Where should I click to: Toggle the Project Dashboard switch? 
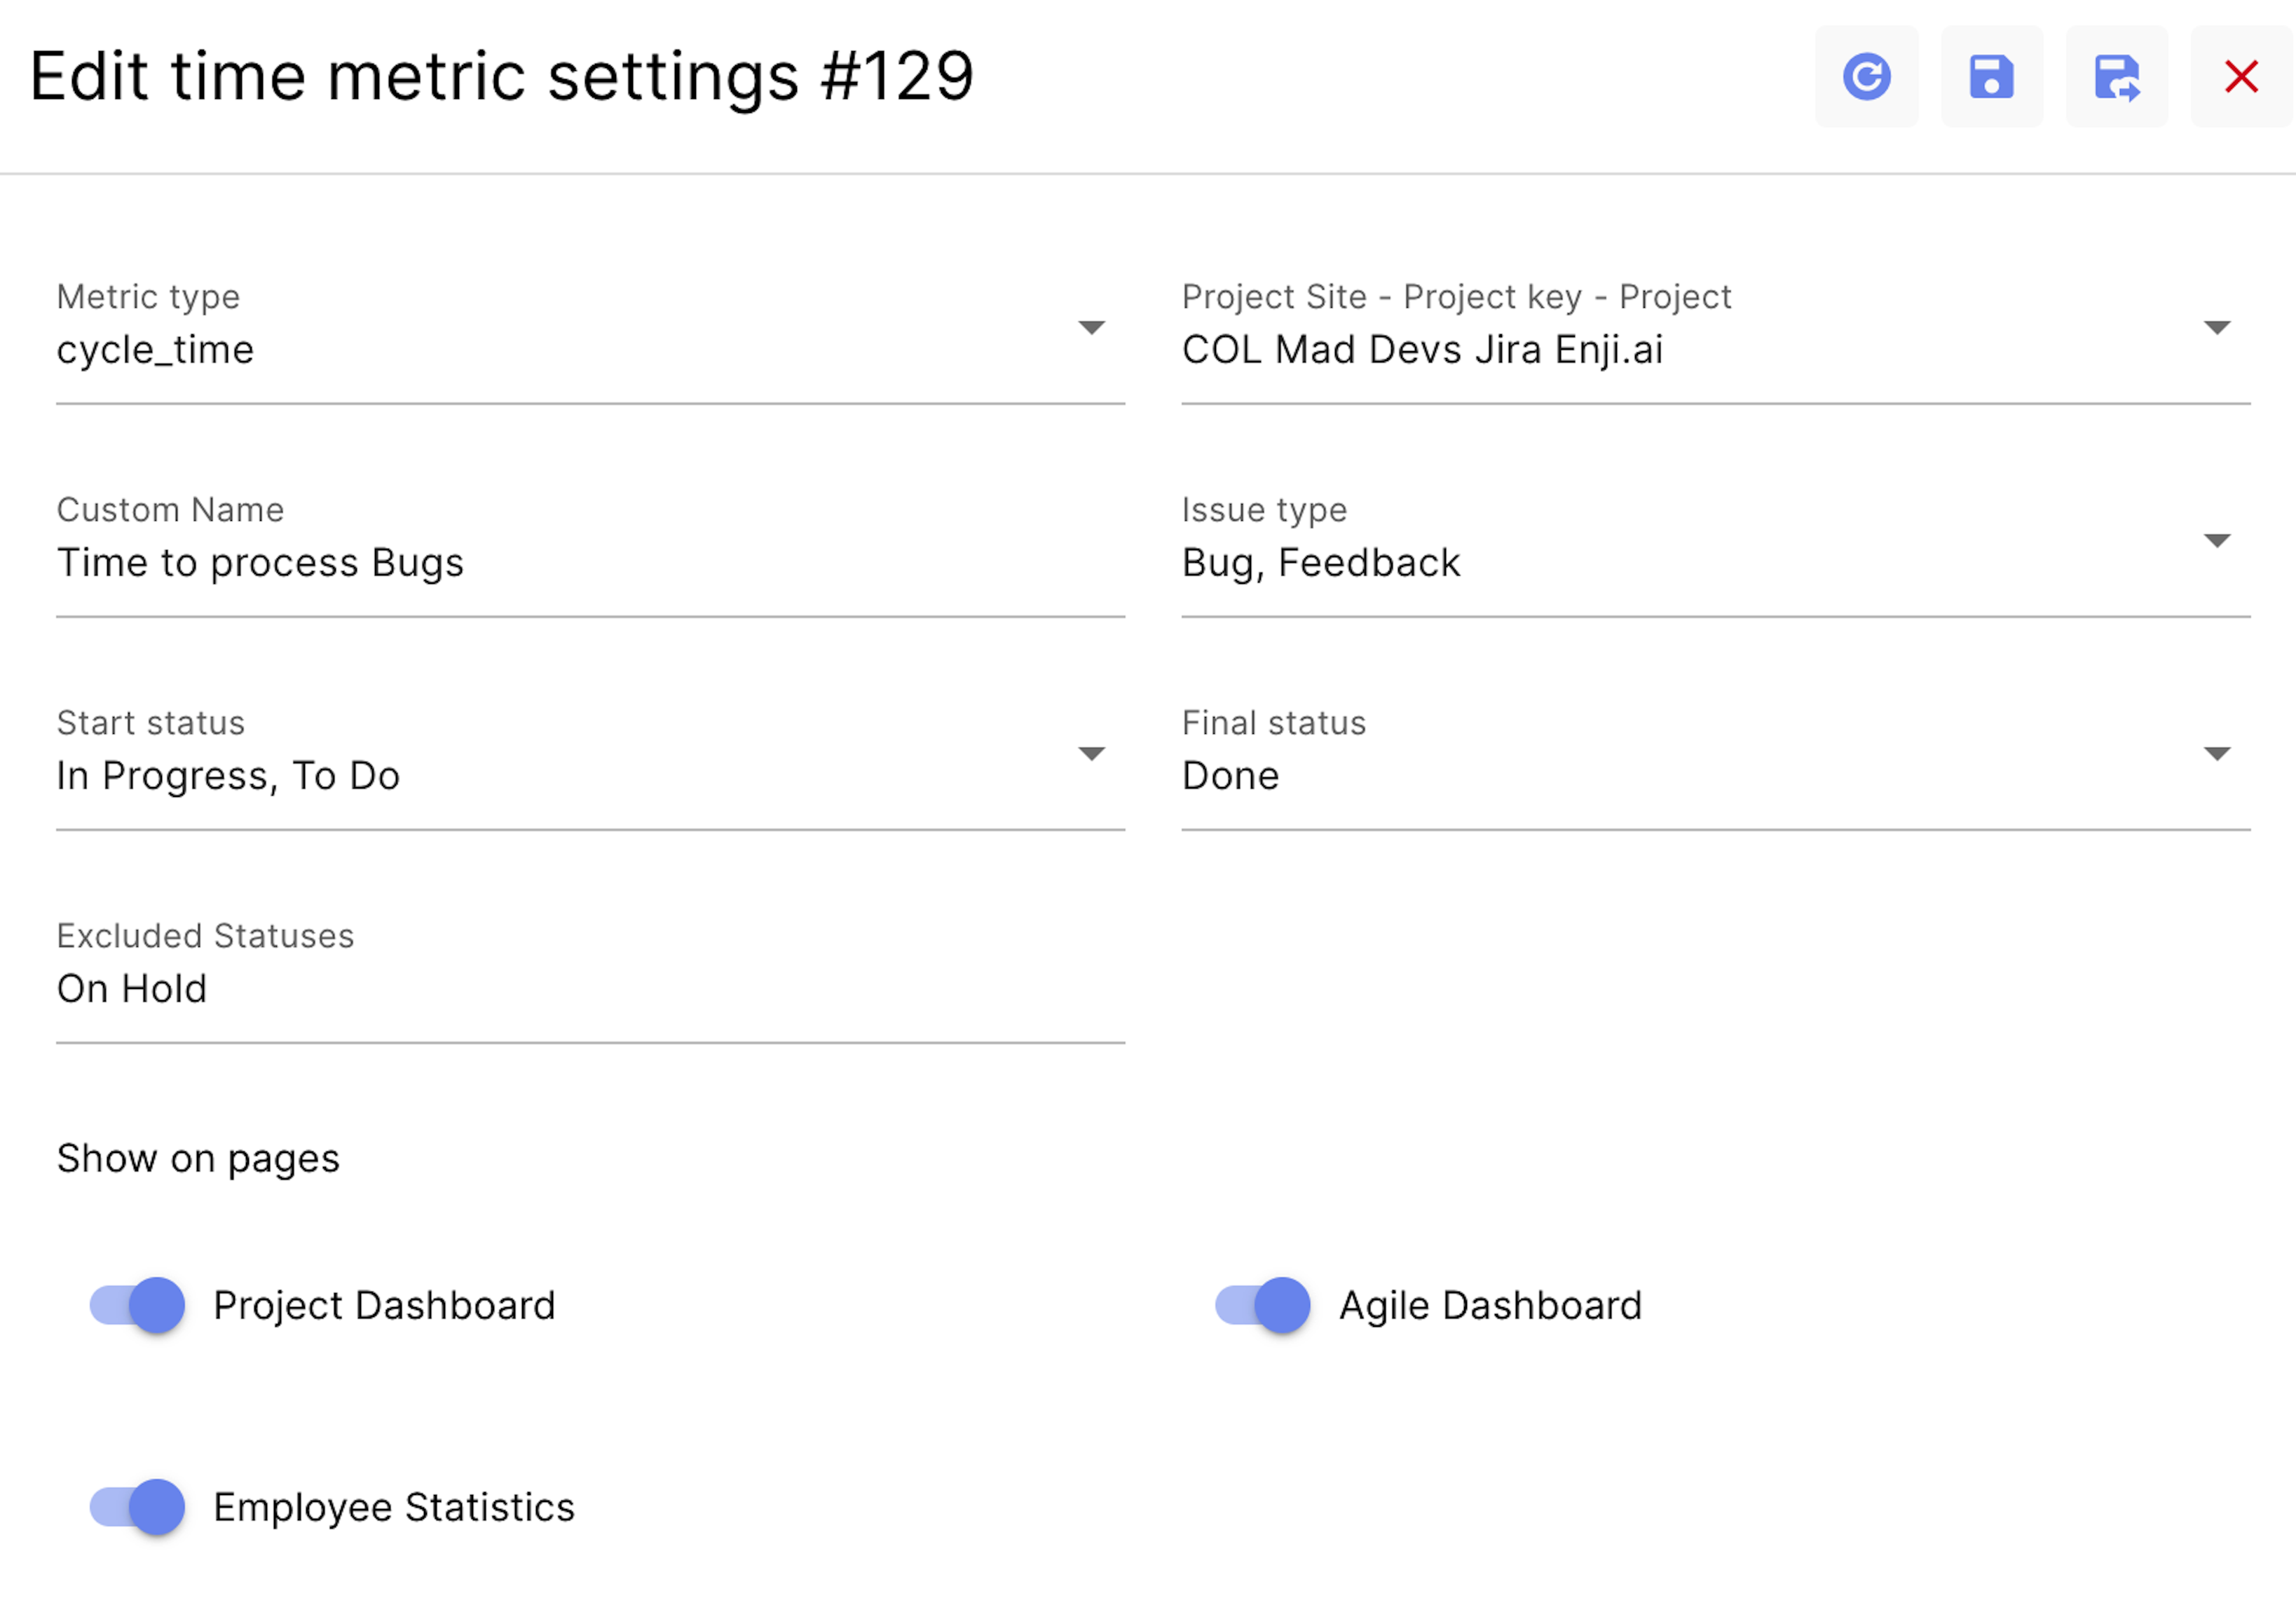tap(137, 1305)
